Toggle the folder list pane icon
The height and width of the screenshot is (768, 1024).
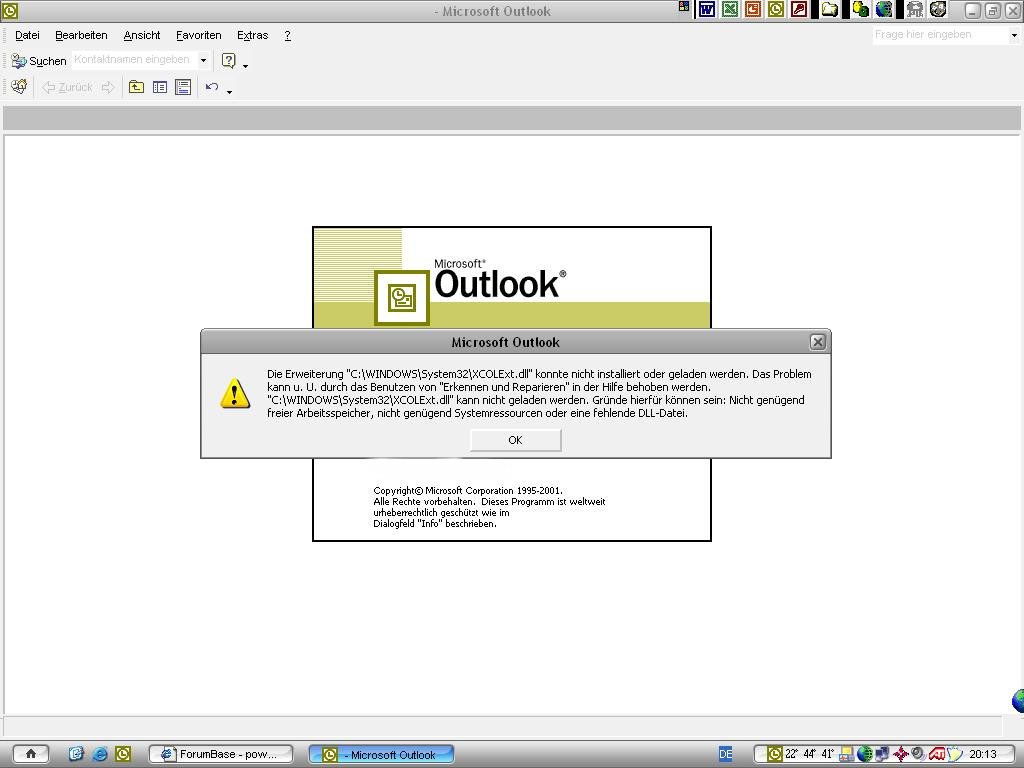tap(159, 87)
